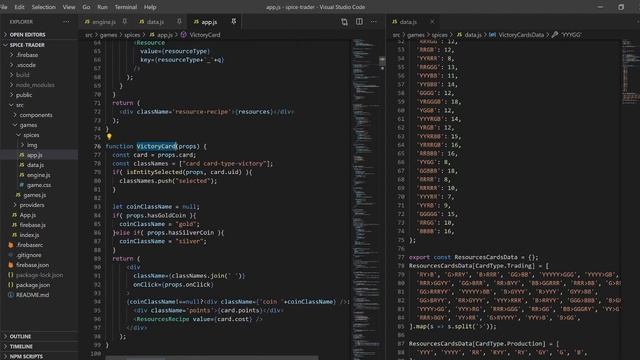
Task: Click pin icon on left data.js tab
Action: 179,22
